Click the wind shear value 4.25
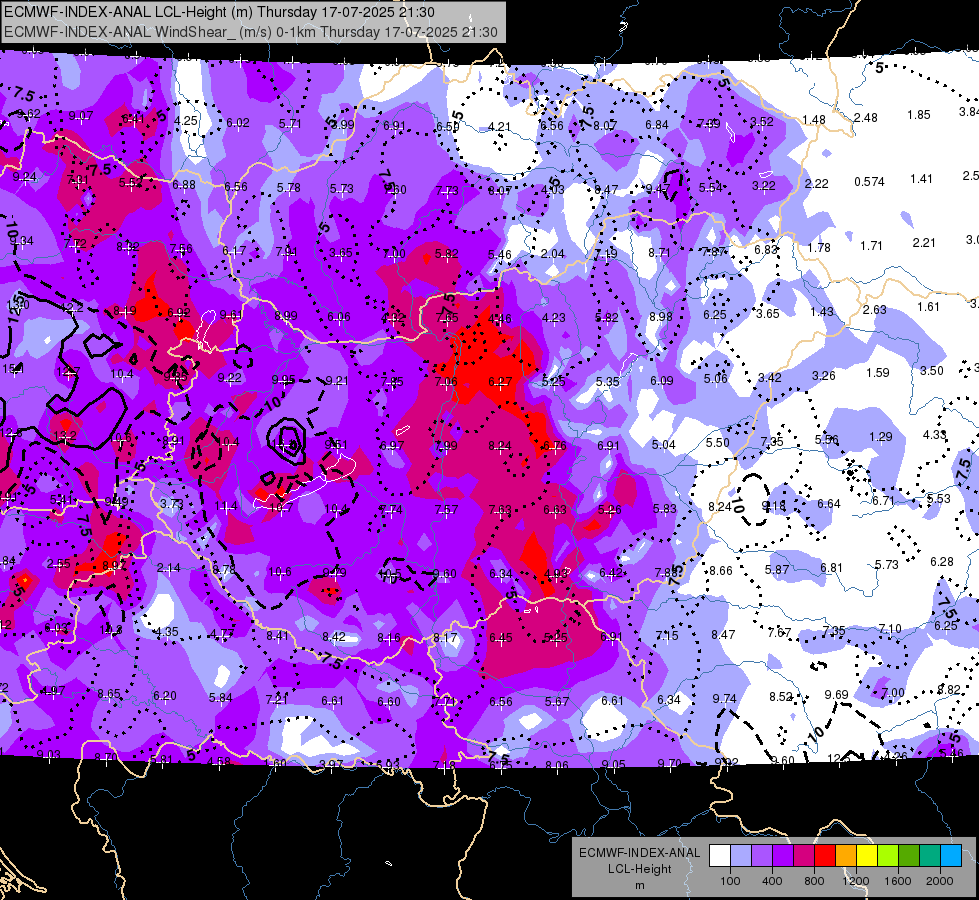 click(x=186, y=121)
